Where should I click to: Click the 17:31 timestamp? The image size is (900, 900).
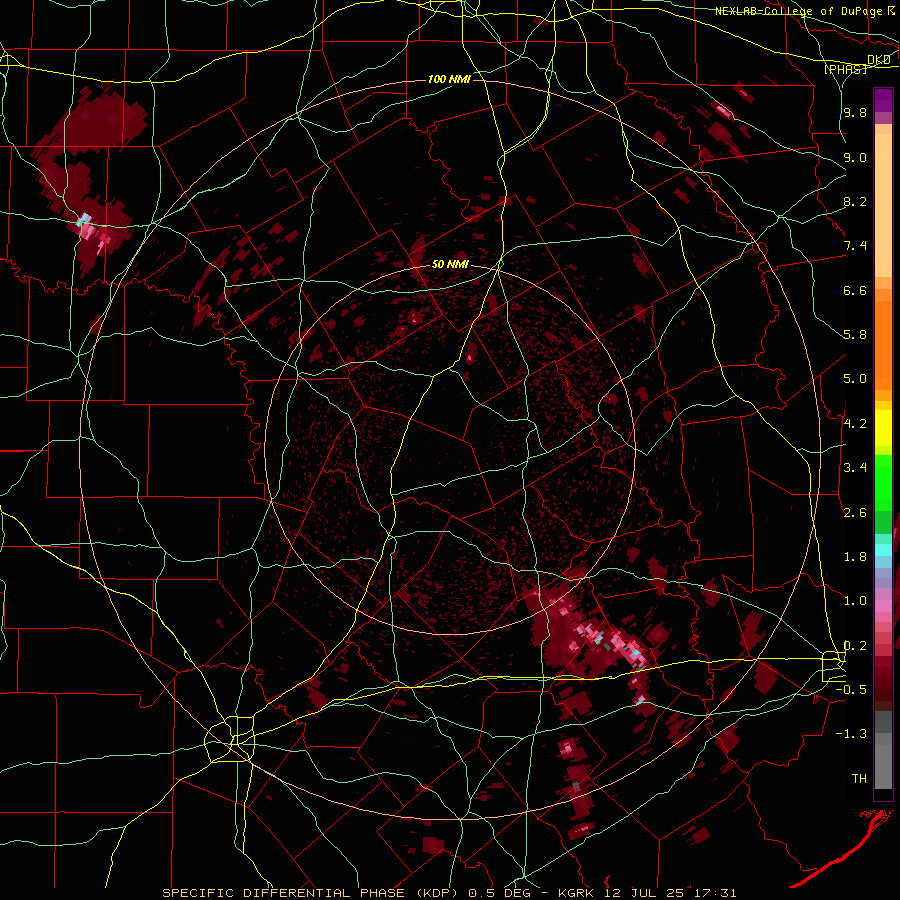point(717,893)
